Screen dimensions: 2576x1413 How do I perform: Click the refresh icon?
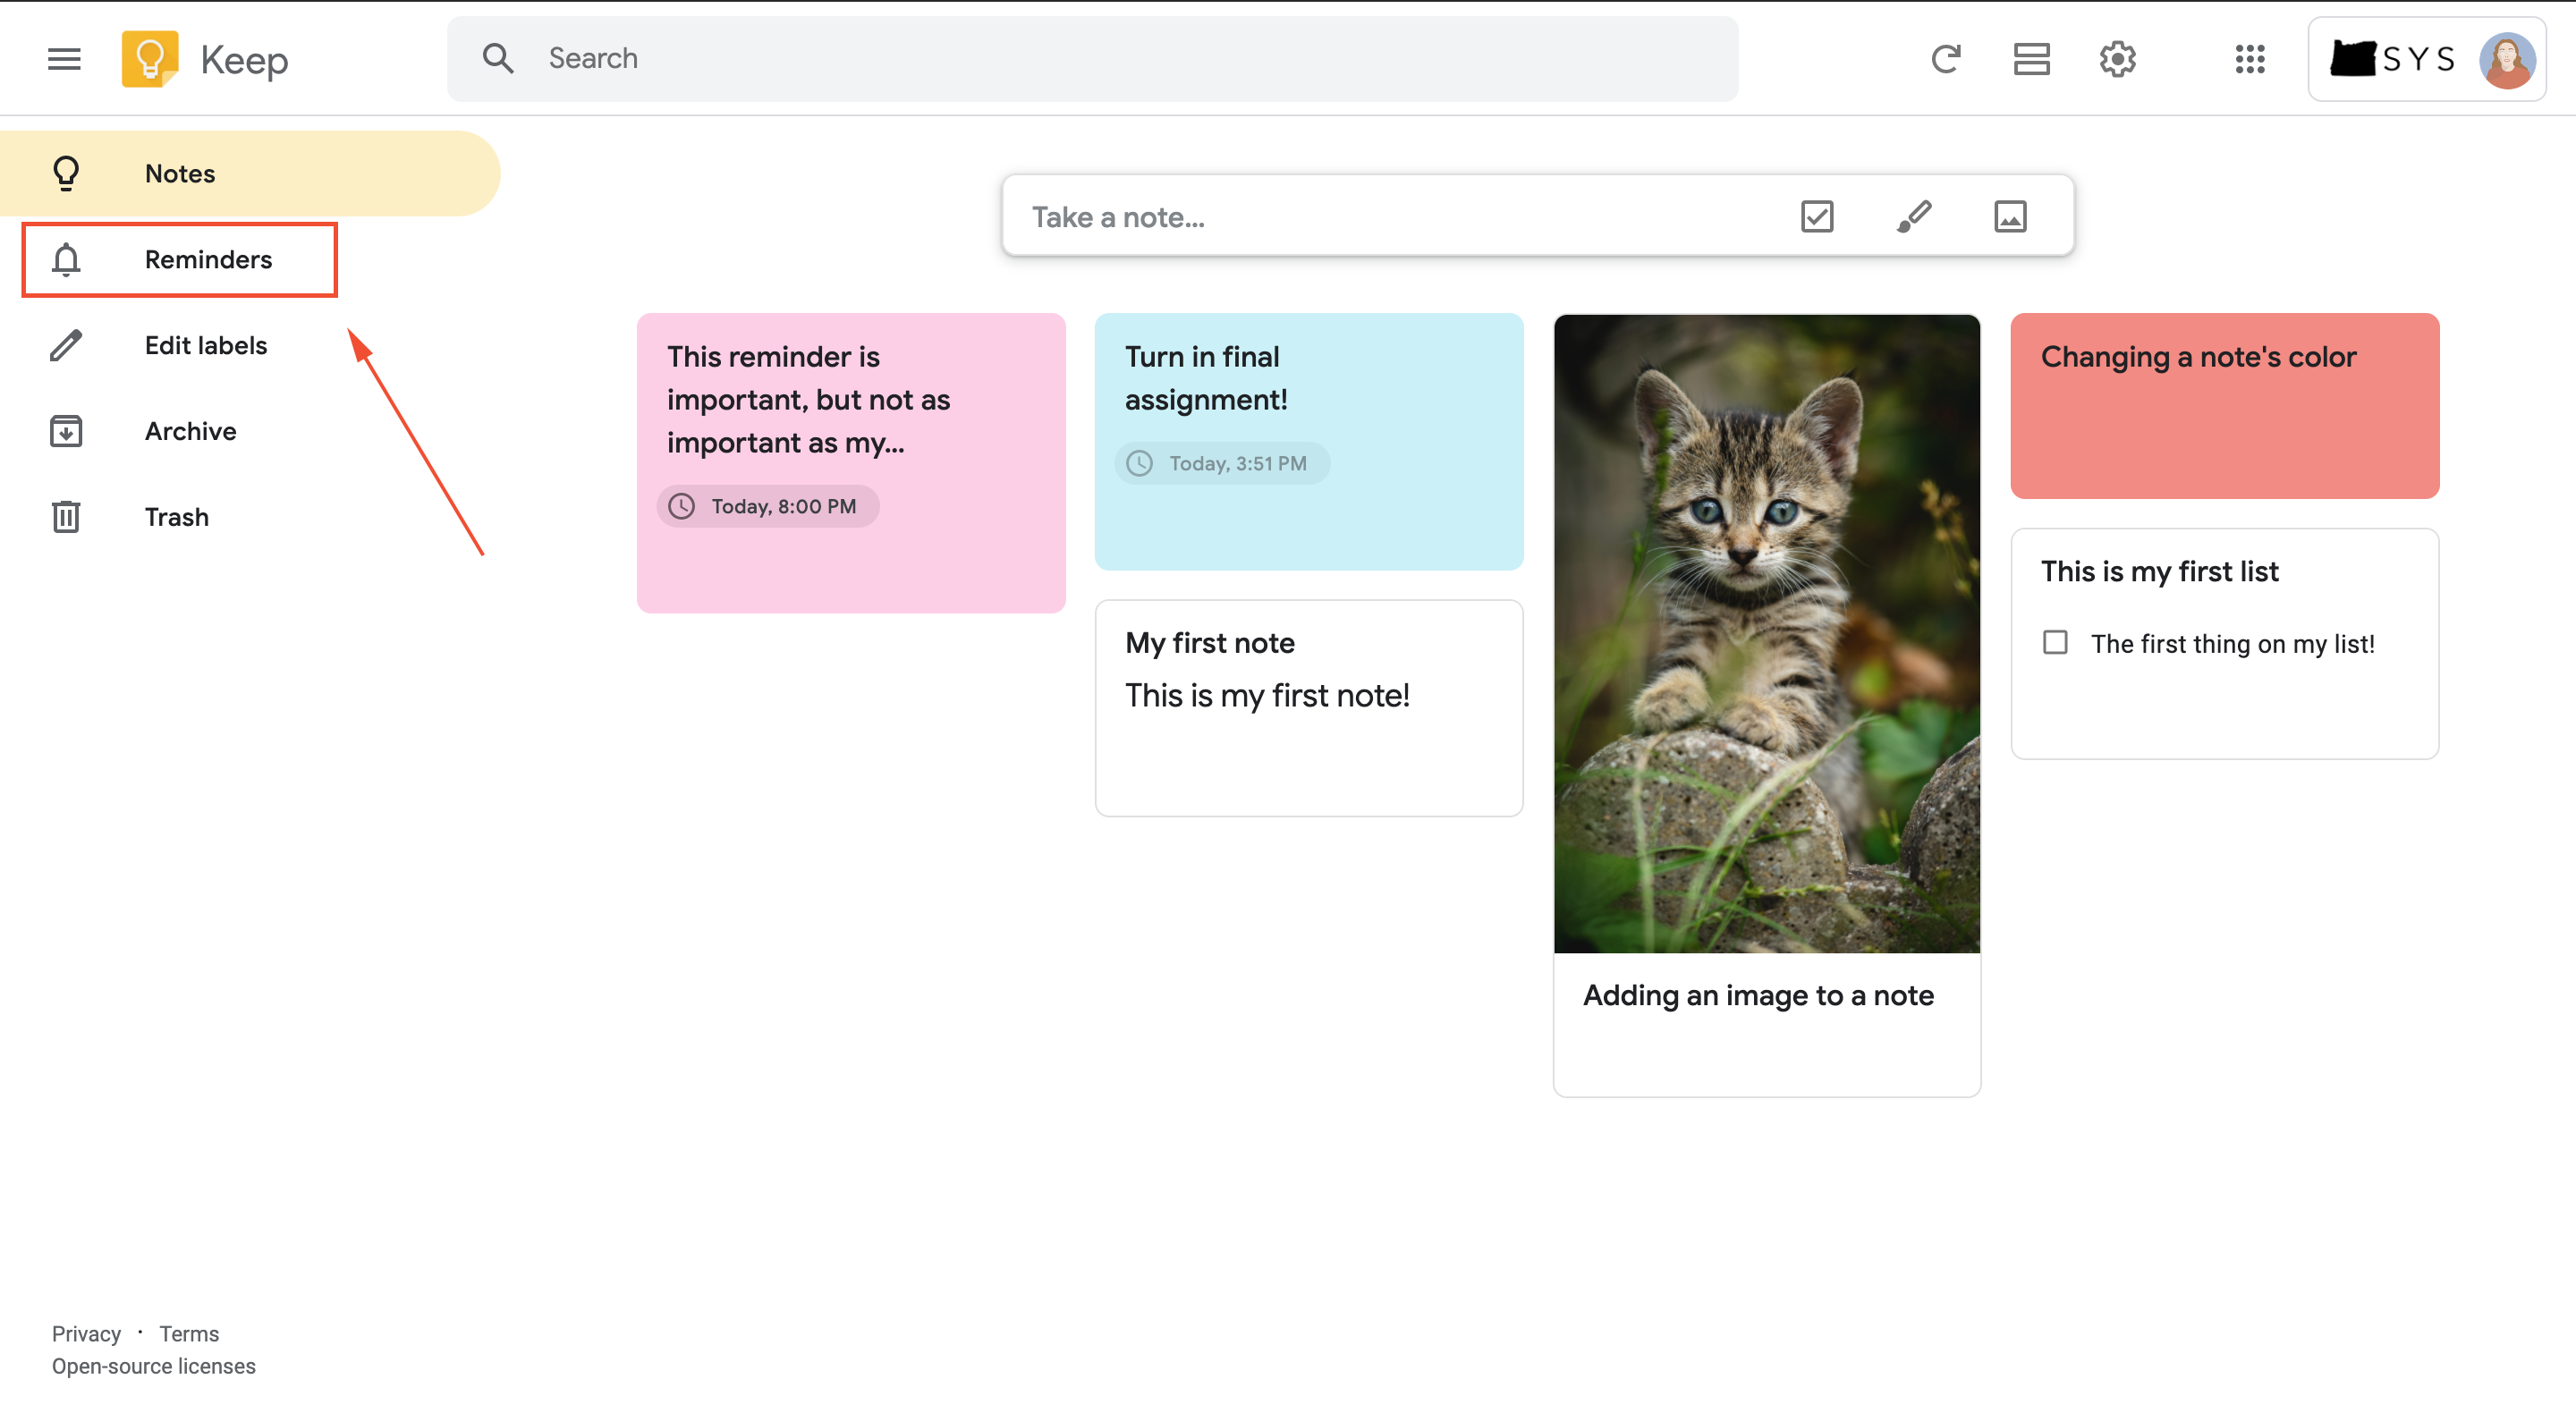pos(1945,59)
